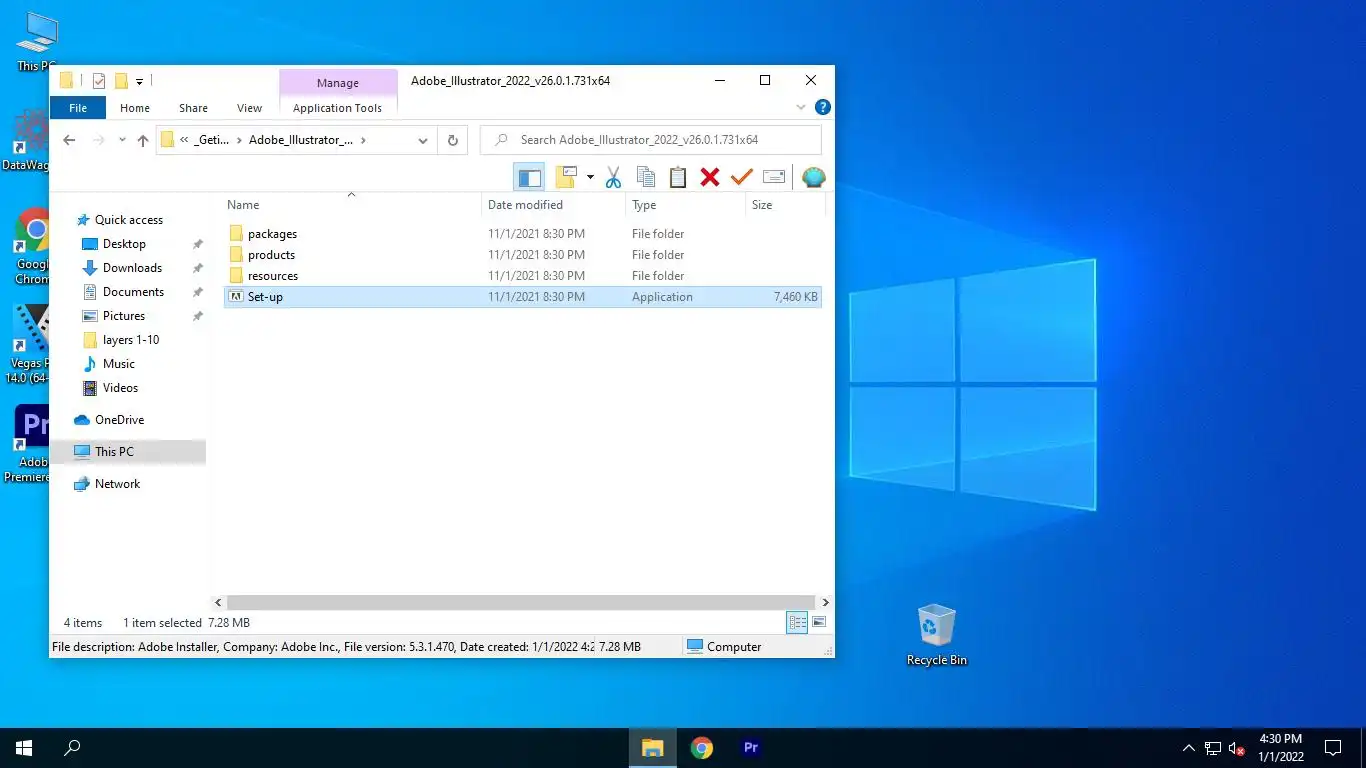1366x768 pixels.
Task: Click the Copy icon in toolbar
Action: [x=646, y=178]
